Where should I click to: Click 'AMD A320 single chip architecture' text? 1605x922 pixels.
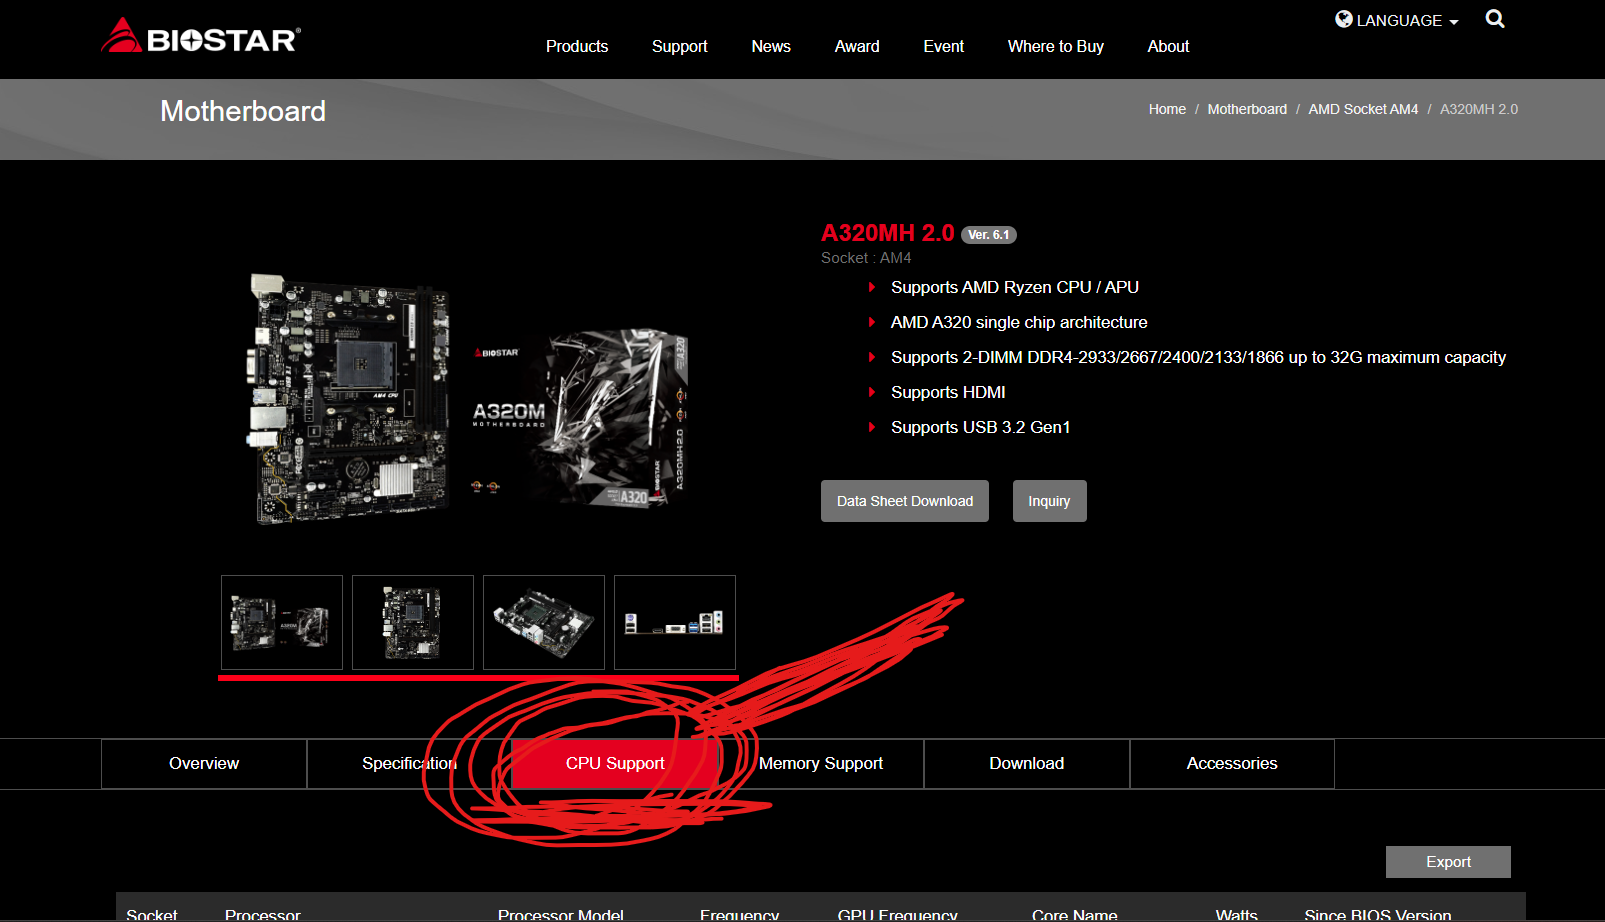[1019, 322]
